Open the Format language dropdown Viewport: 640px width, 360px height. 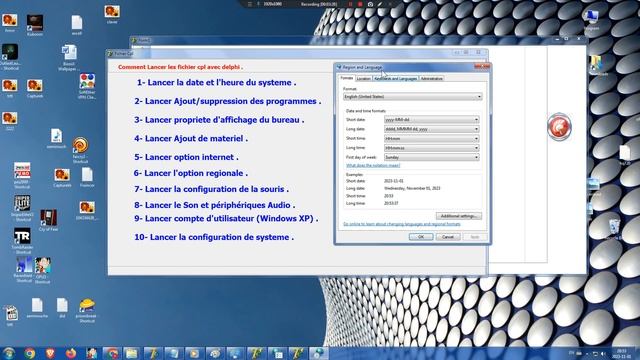point(413,97)
